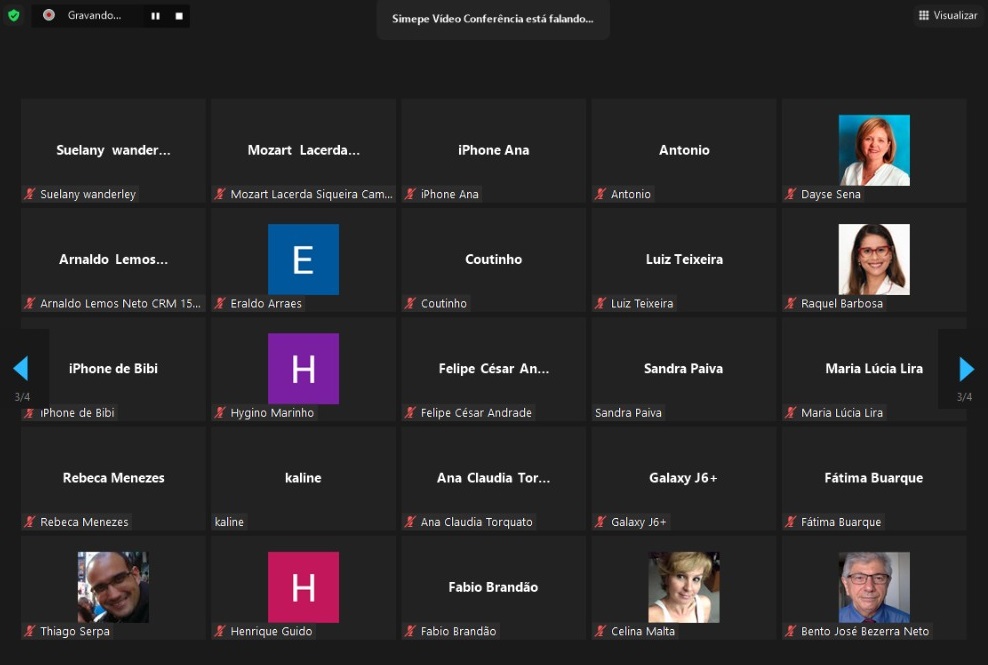Click the red recording indicator dot
Viewport: 988px width, 665px height.
pos(49,15)
